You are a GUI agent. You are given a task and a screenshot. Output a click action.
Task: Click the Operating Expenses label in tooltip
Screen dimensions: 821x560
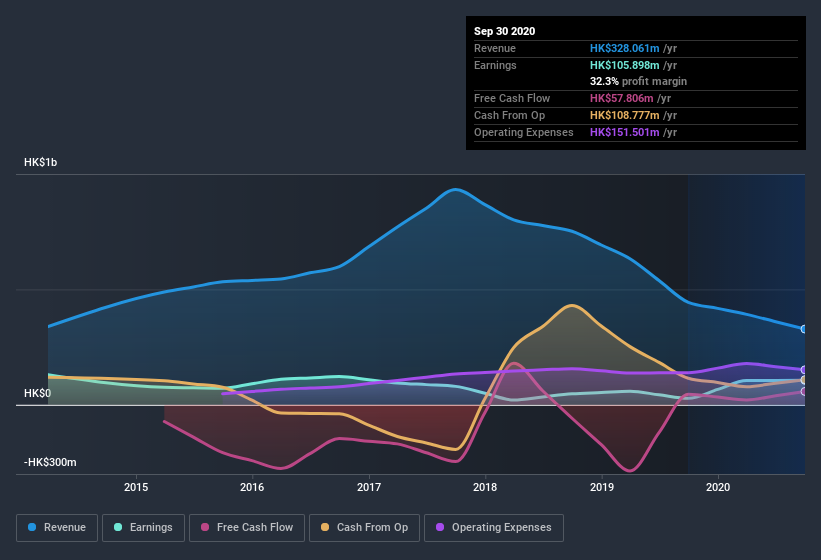click(x=524, y=132)
